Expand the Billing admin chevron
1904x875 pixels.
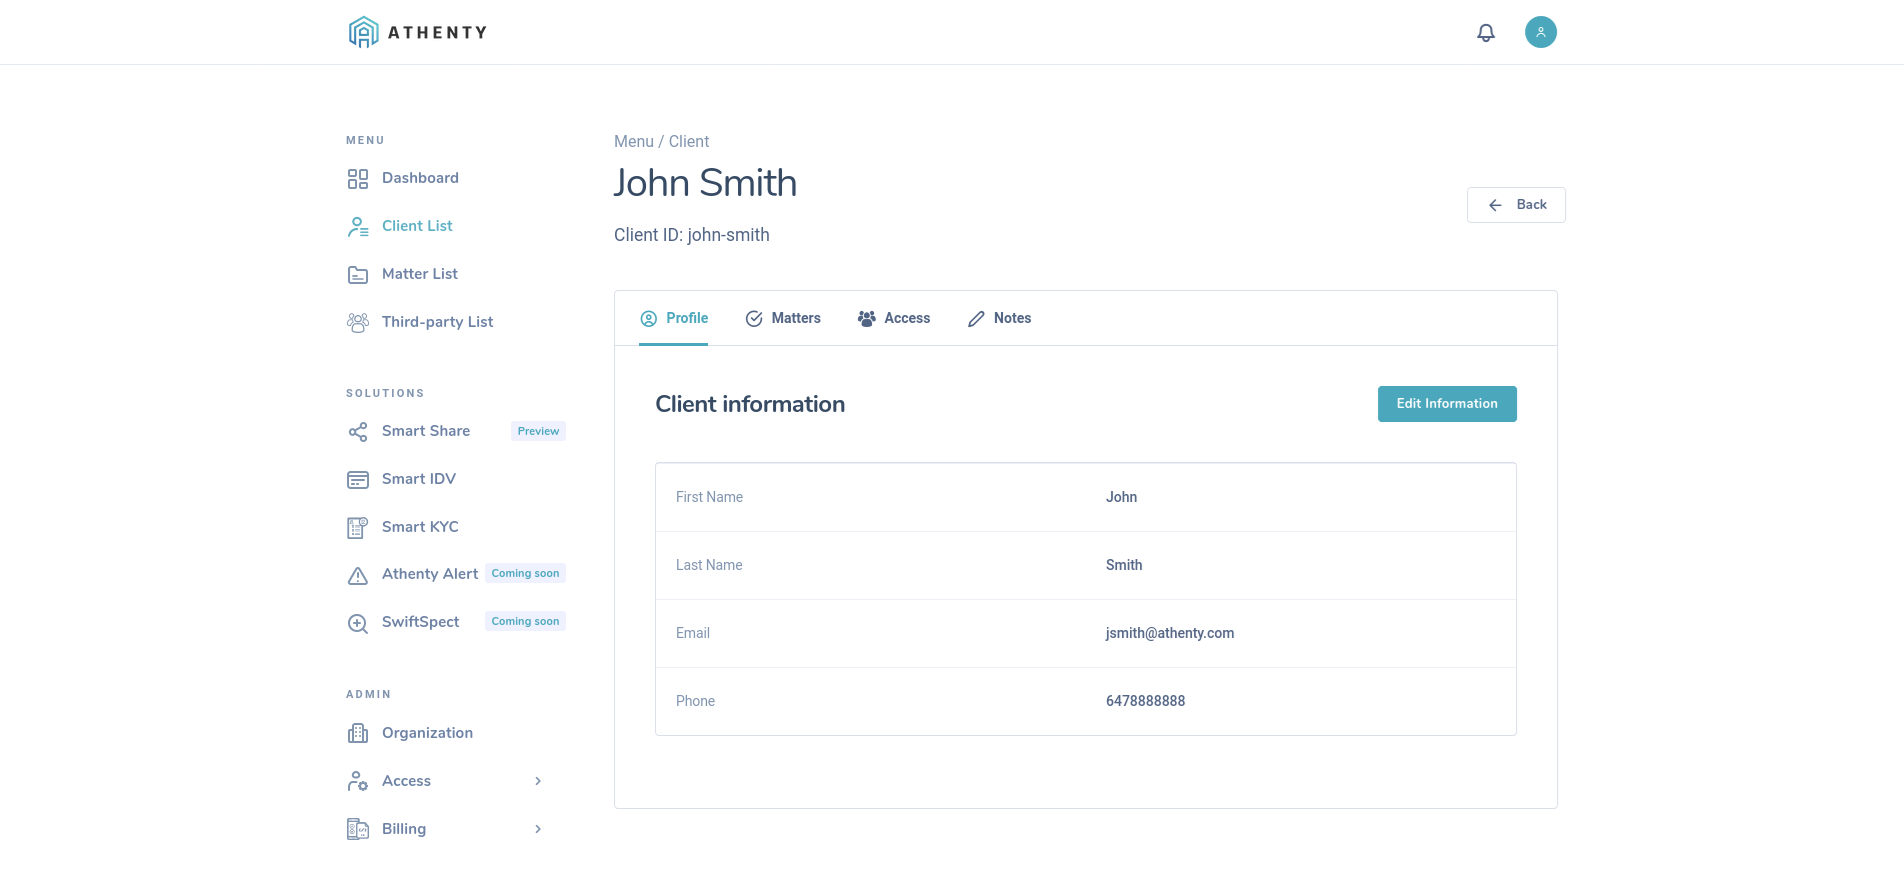tap(538, 829)
